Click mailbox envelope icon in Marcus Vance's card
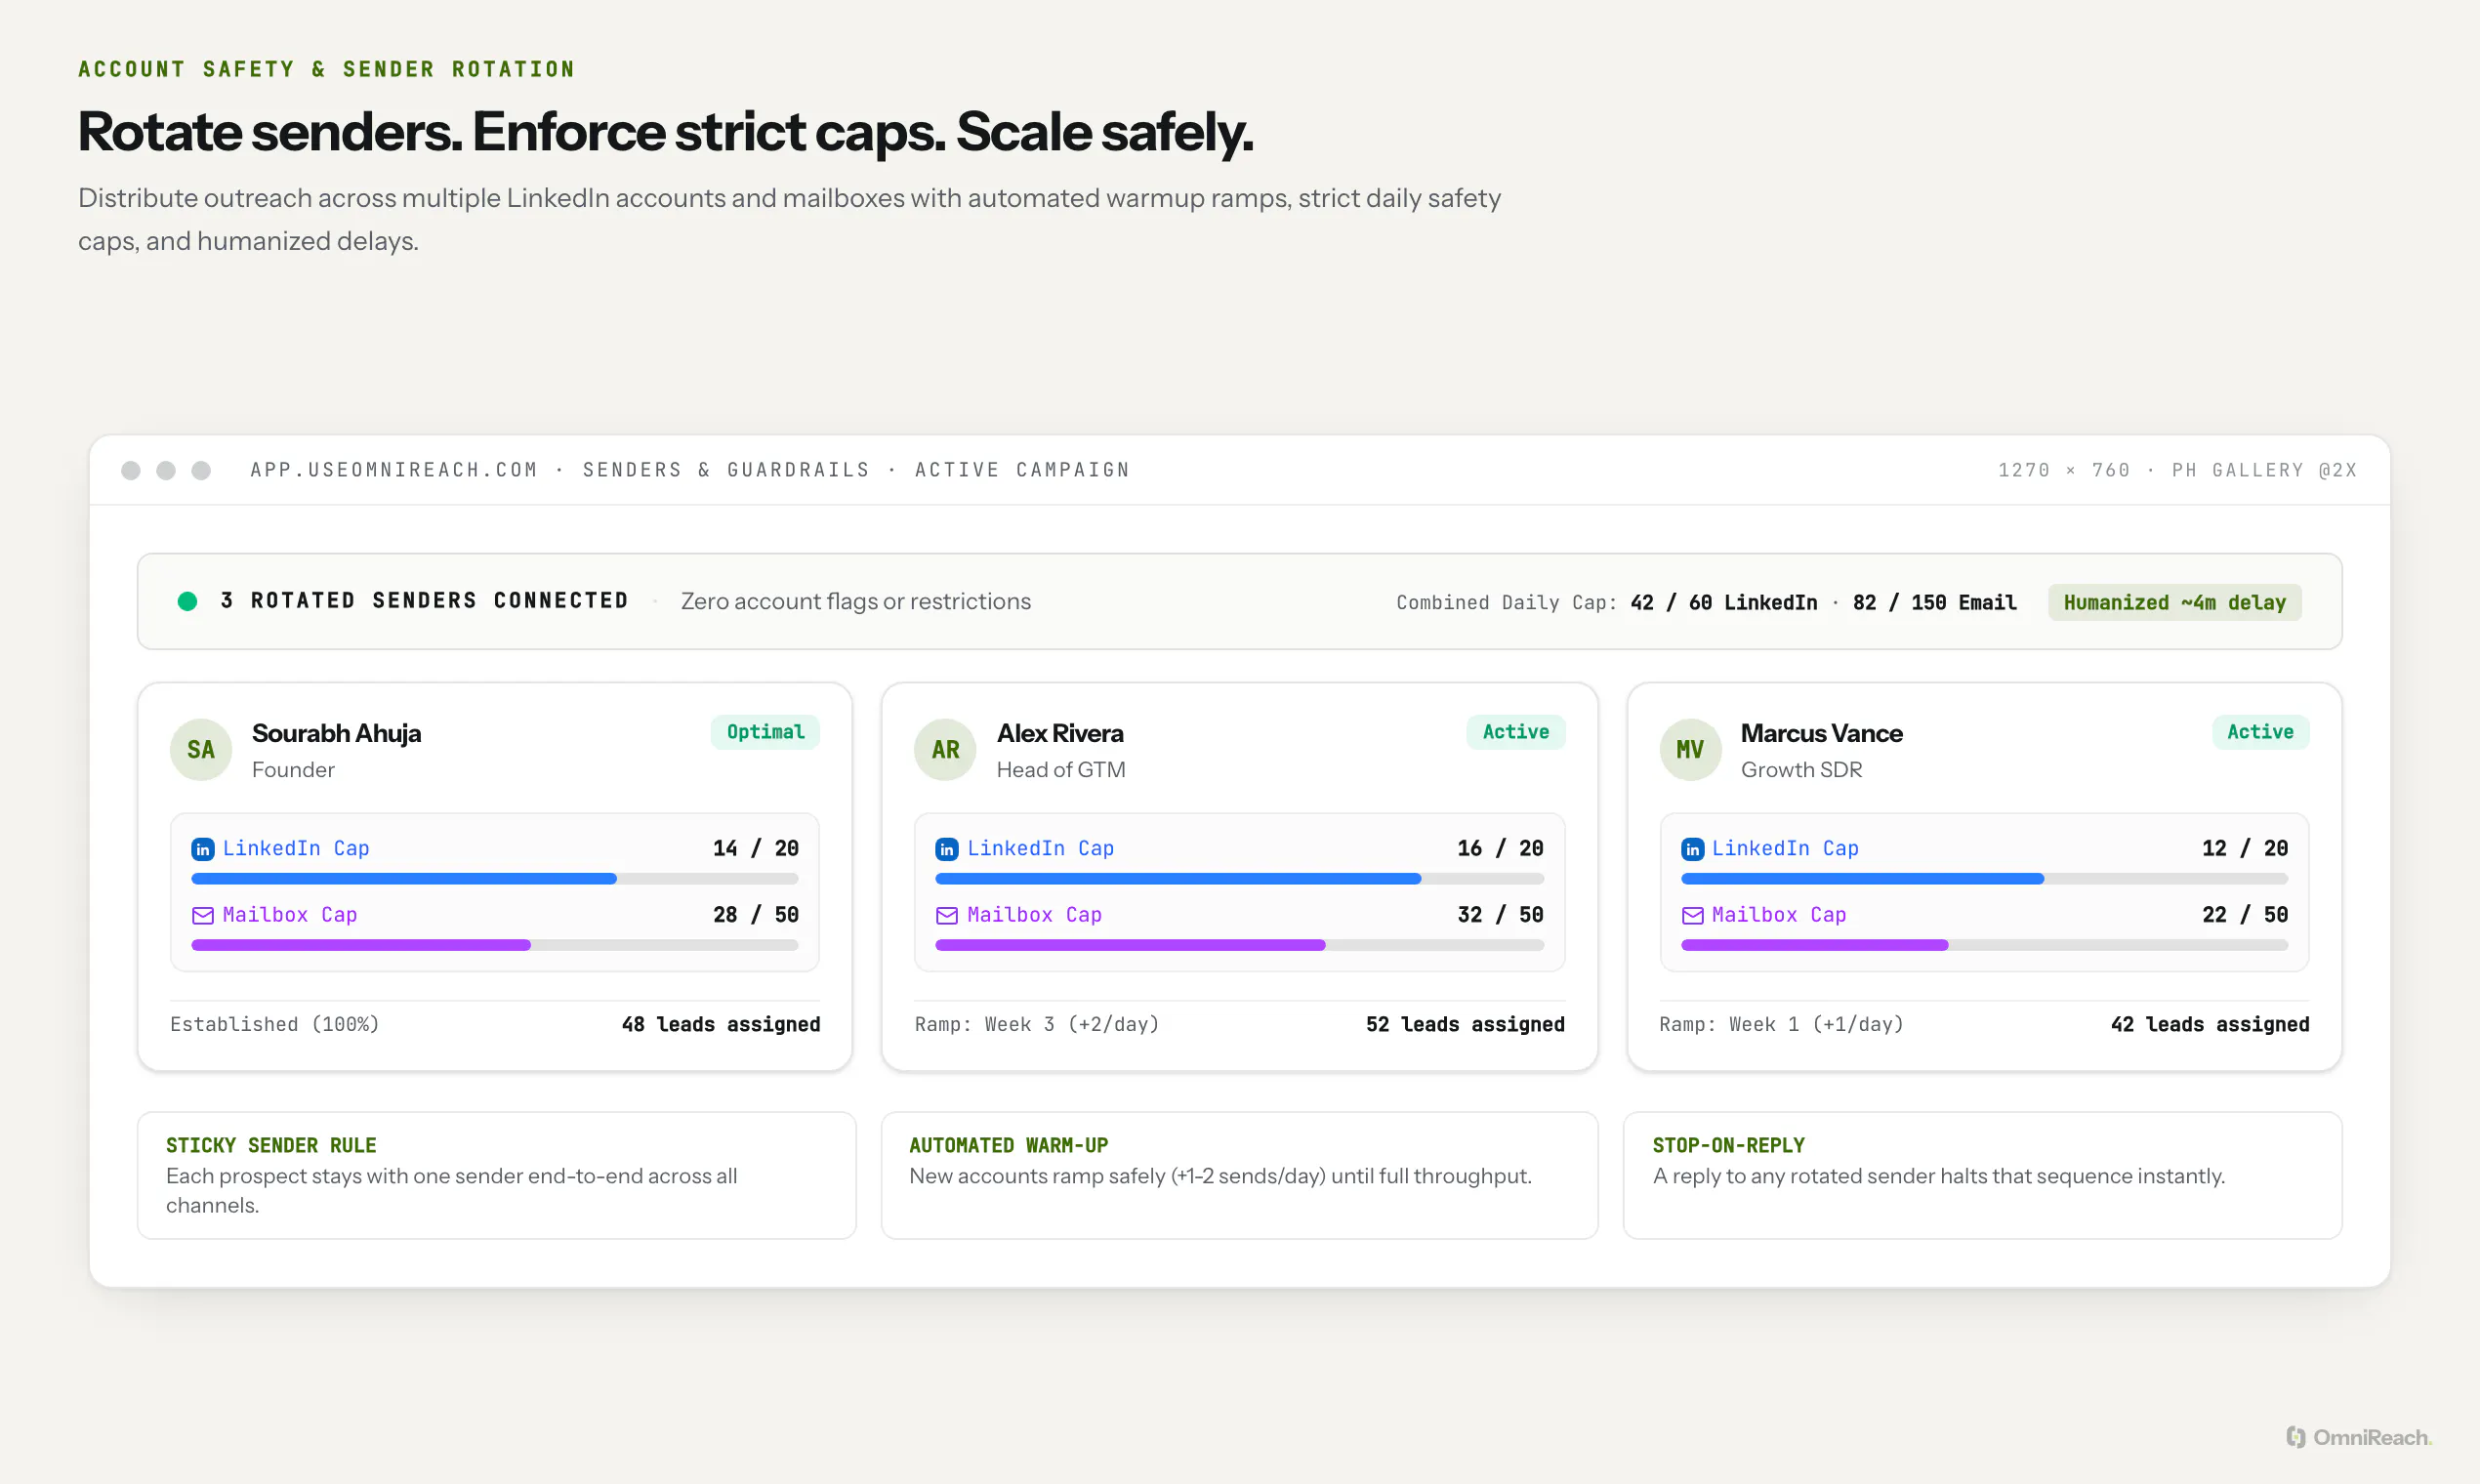 (x=1692, y=915)
